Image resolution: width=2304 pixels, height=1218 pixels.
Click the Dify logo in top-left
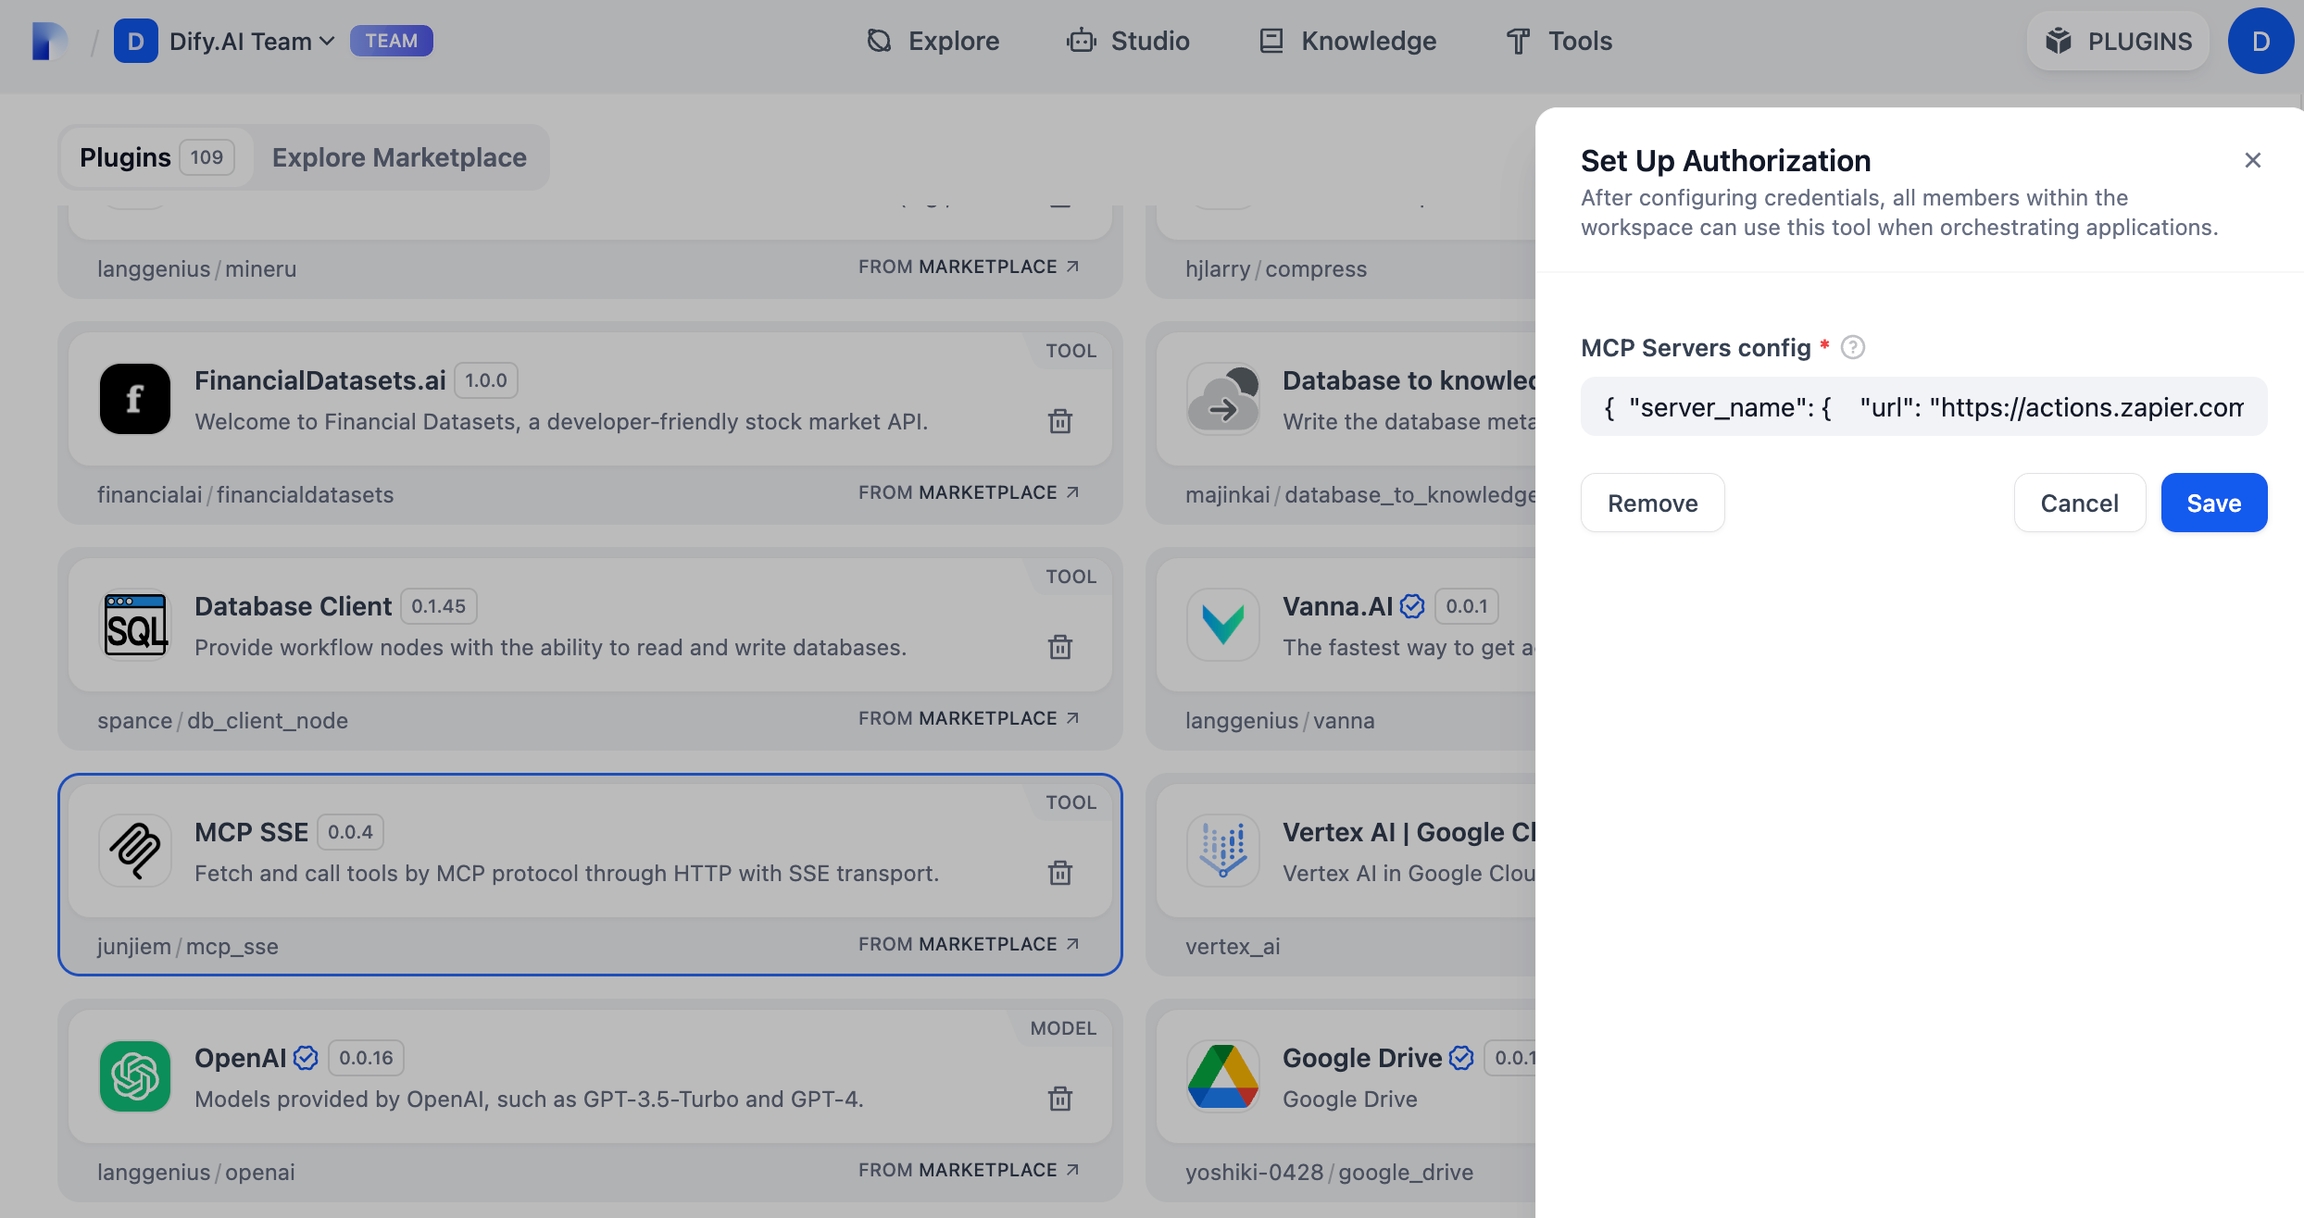click(48, 41)
